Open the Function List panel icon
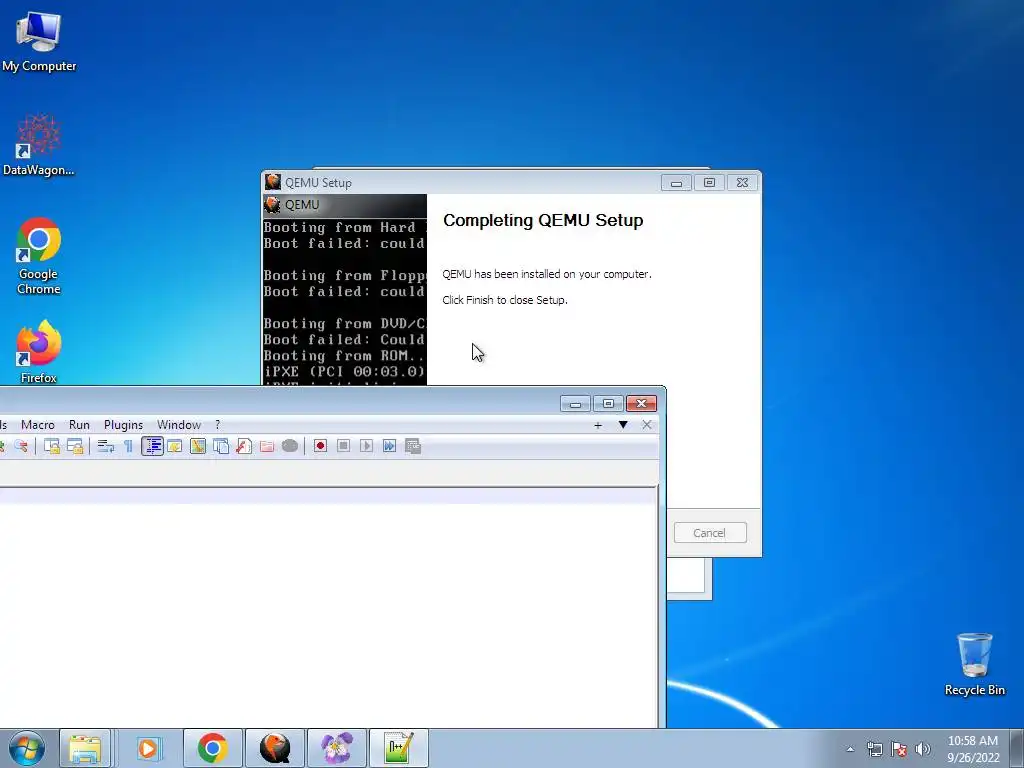This screenshot has width=1024, height=768. [x=244, y=446]
